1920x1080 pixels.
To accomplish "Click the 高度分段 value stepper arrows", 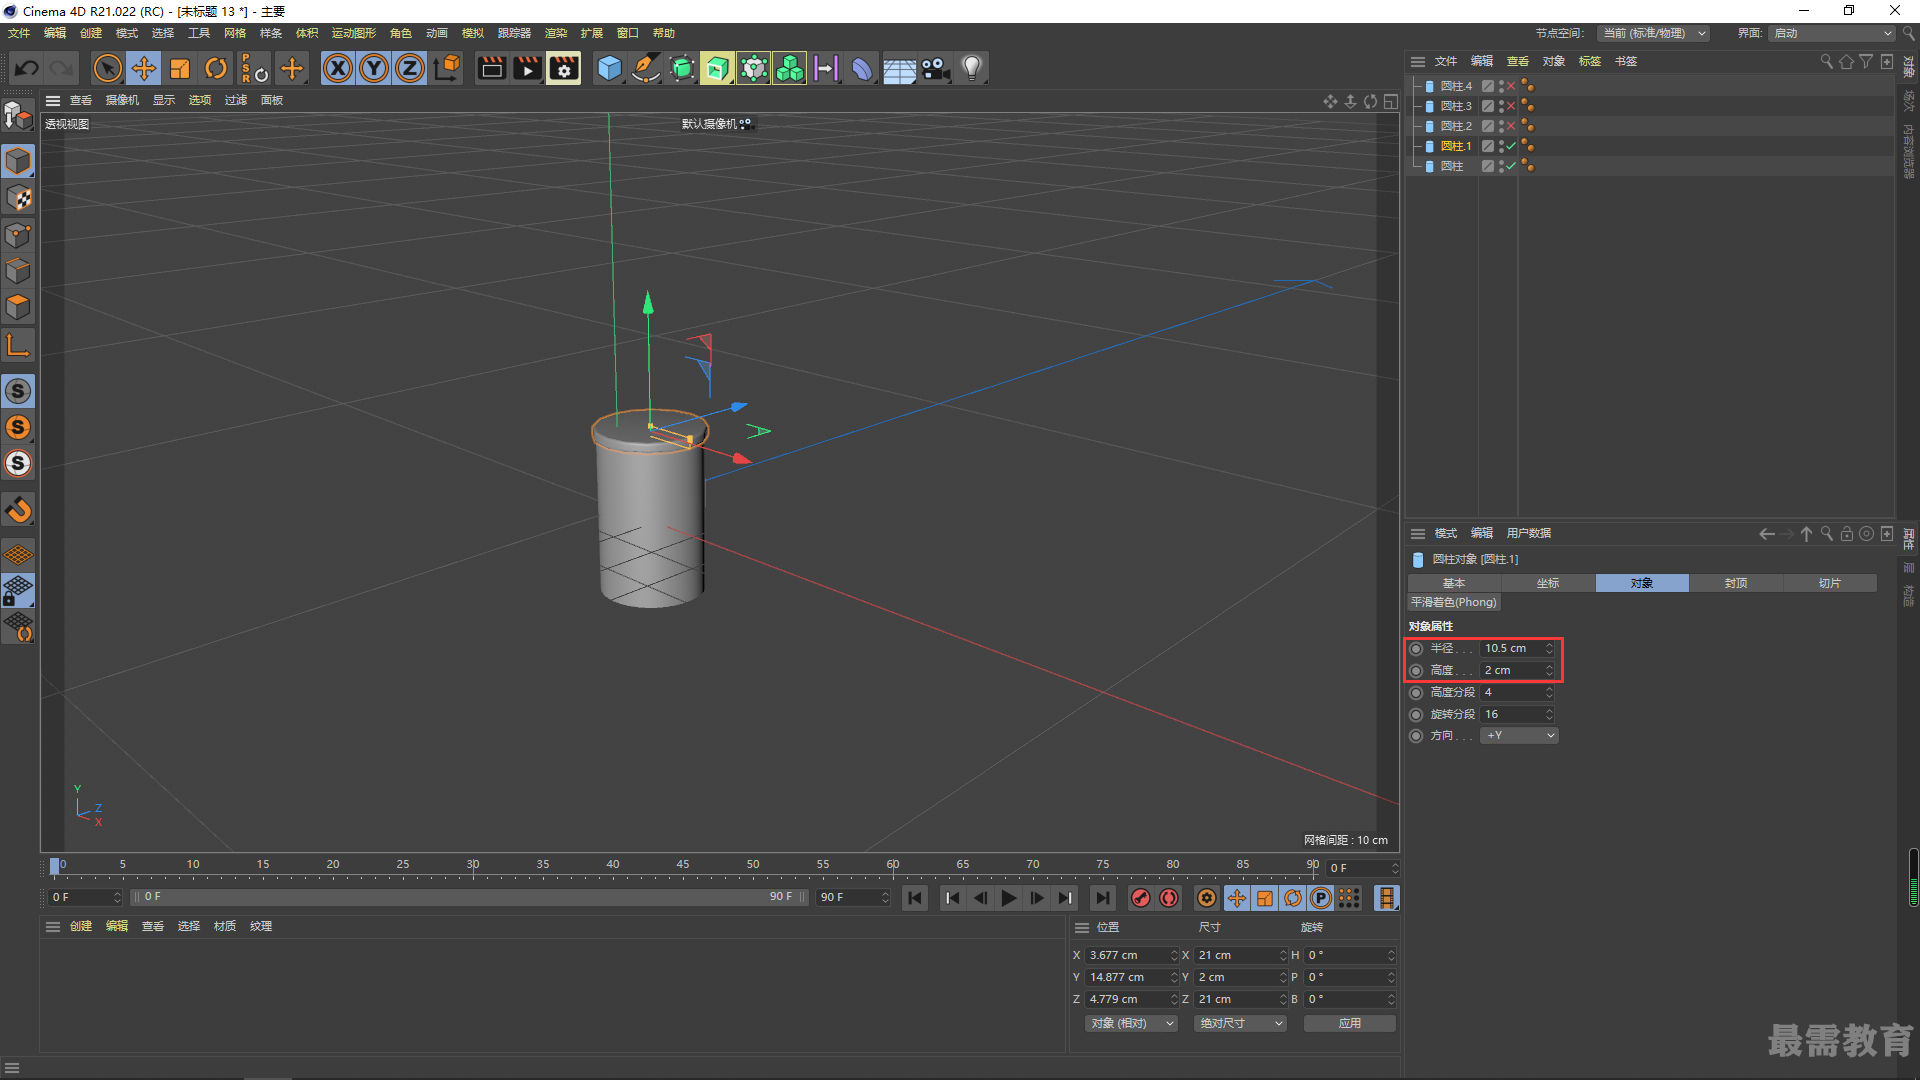I will pos(1549,693).
